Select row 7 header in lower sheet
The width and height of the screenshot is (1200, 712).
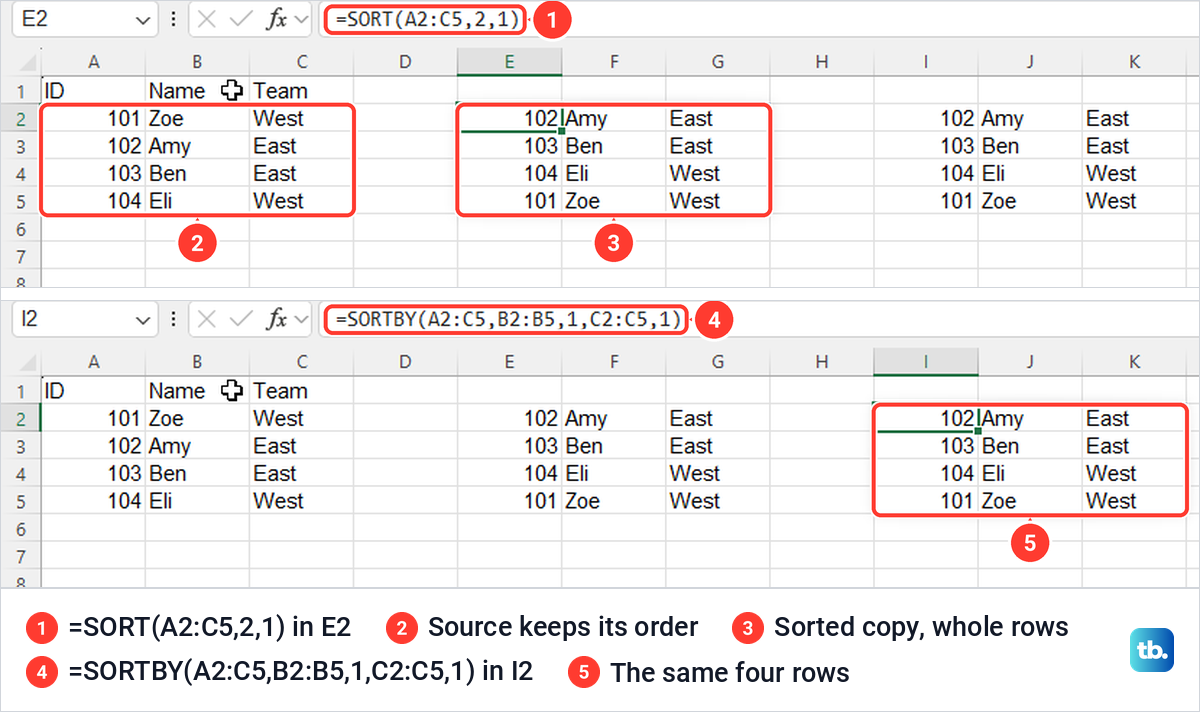point(20,556)
